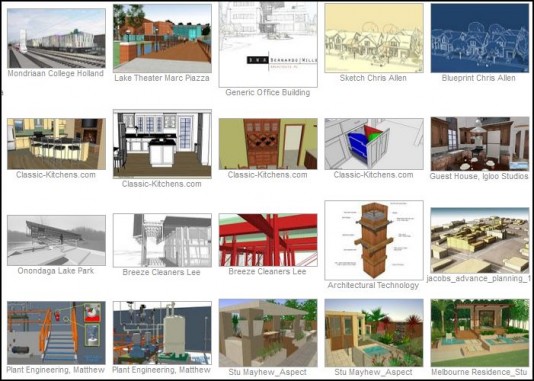This screenshot has width=534, height=381.
Task: Click the 'Onondaga Lake Park' caption
Action: 56,271
